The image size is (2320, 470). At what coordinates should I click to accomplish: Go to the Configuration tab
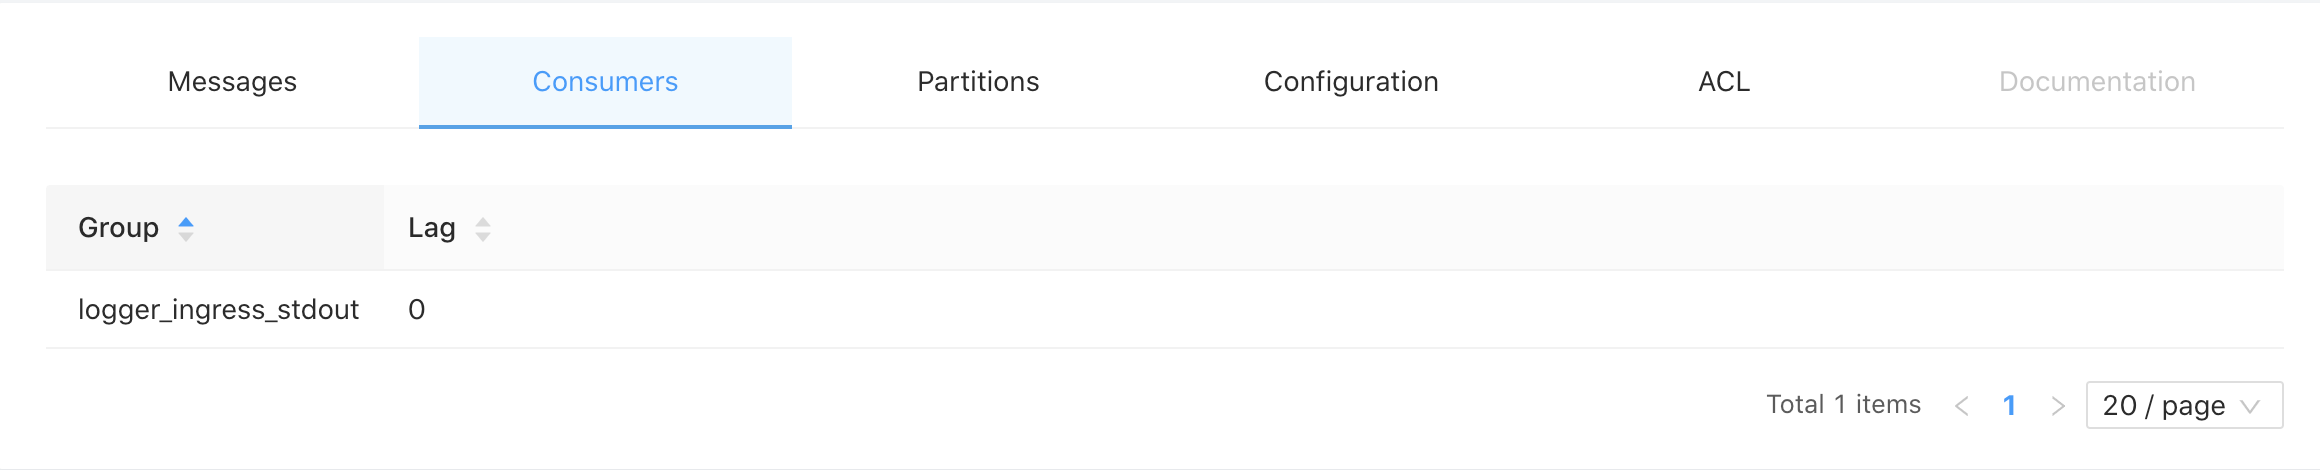[1351, 82]
